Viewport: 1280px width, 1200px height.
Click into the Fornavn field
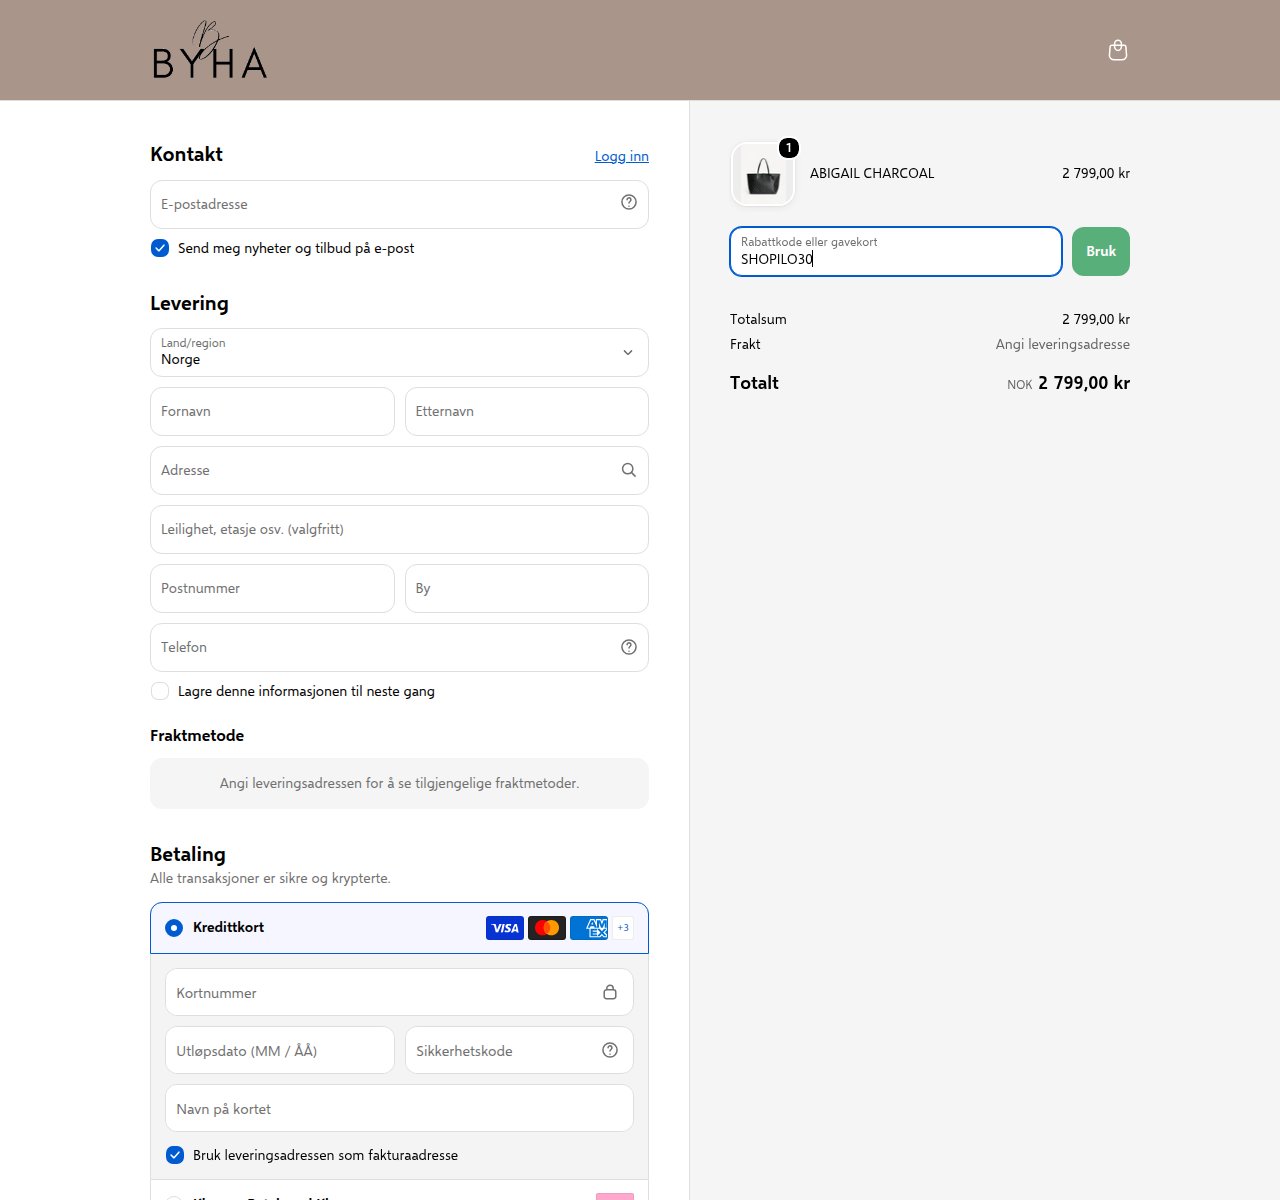[272, 411]
